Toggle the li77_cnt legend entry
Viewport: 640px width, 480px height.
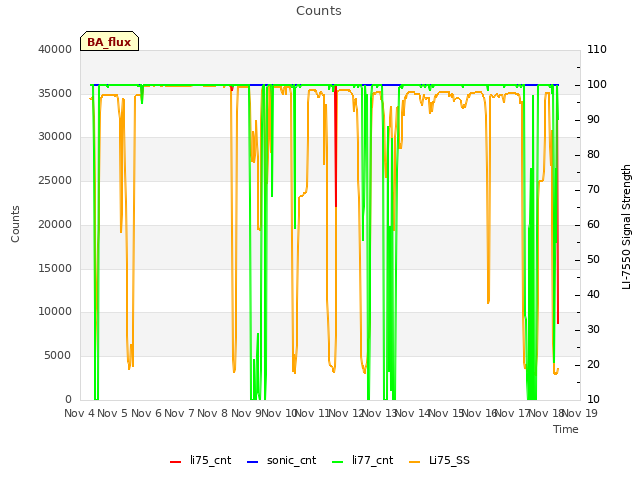[x=363, y=460]
